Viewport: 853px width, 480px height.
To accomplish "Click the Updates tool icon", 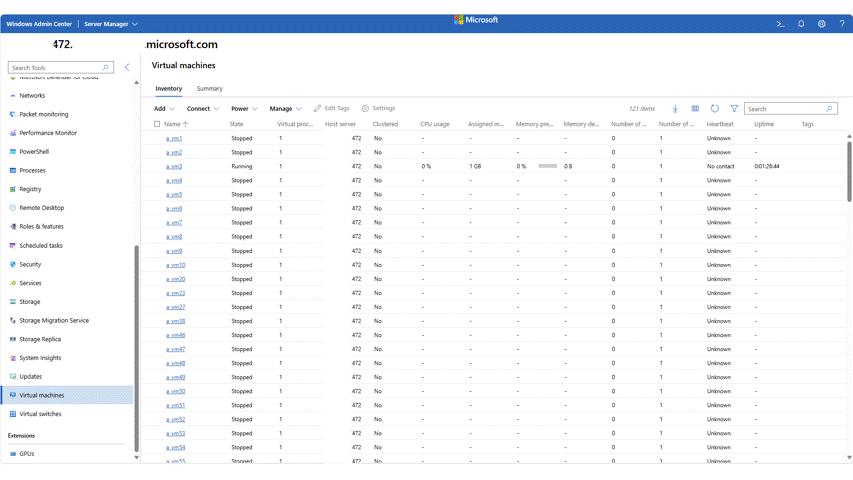I will point(13,377).
